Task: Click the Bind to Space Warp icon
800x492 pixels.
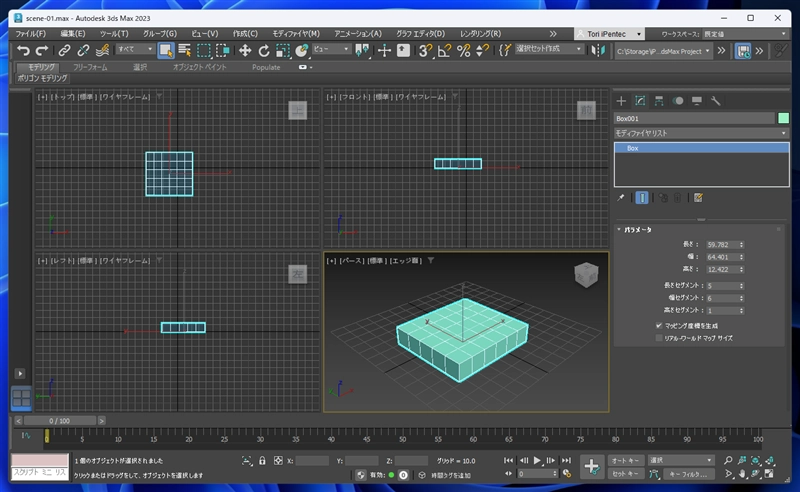Action: 103,50
